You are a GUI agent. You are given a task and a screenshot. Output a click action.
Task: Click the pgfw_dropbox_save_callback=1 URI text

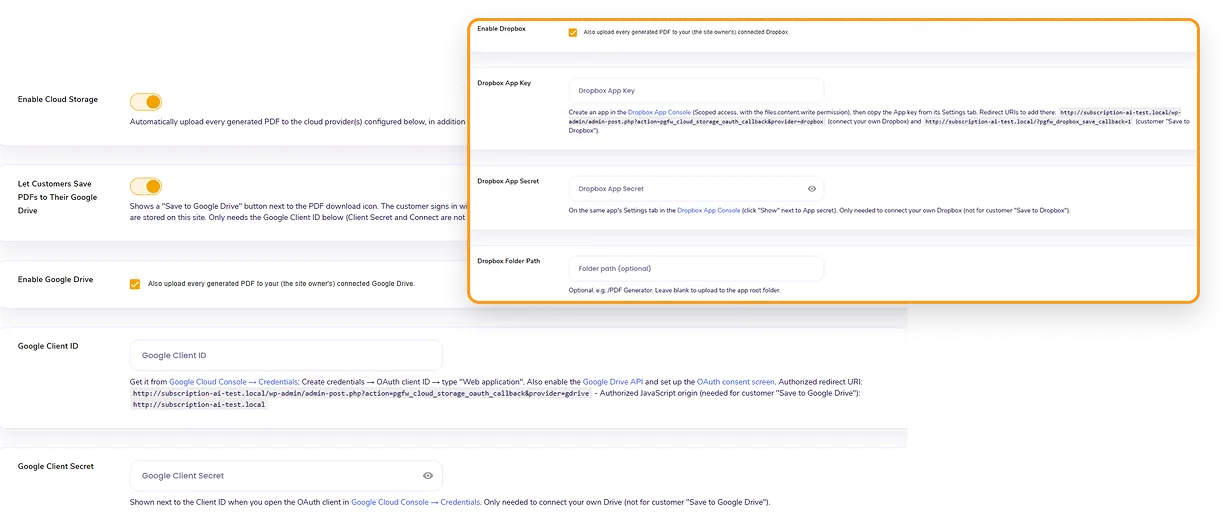(x=1029, y=122)
